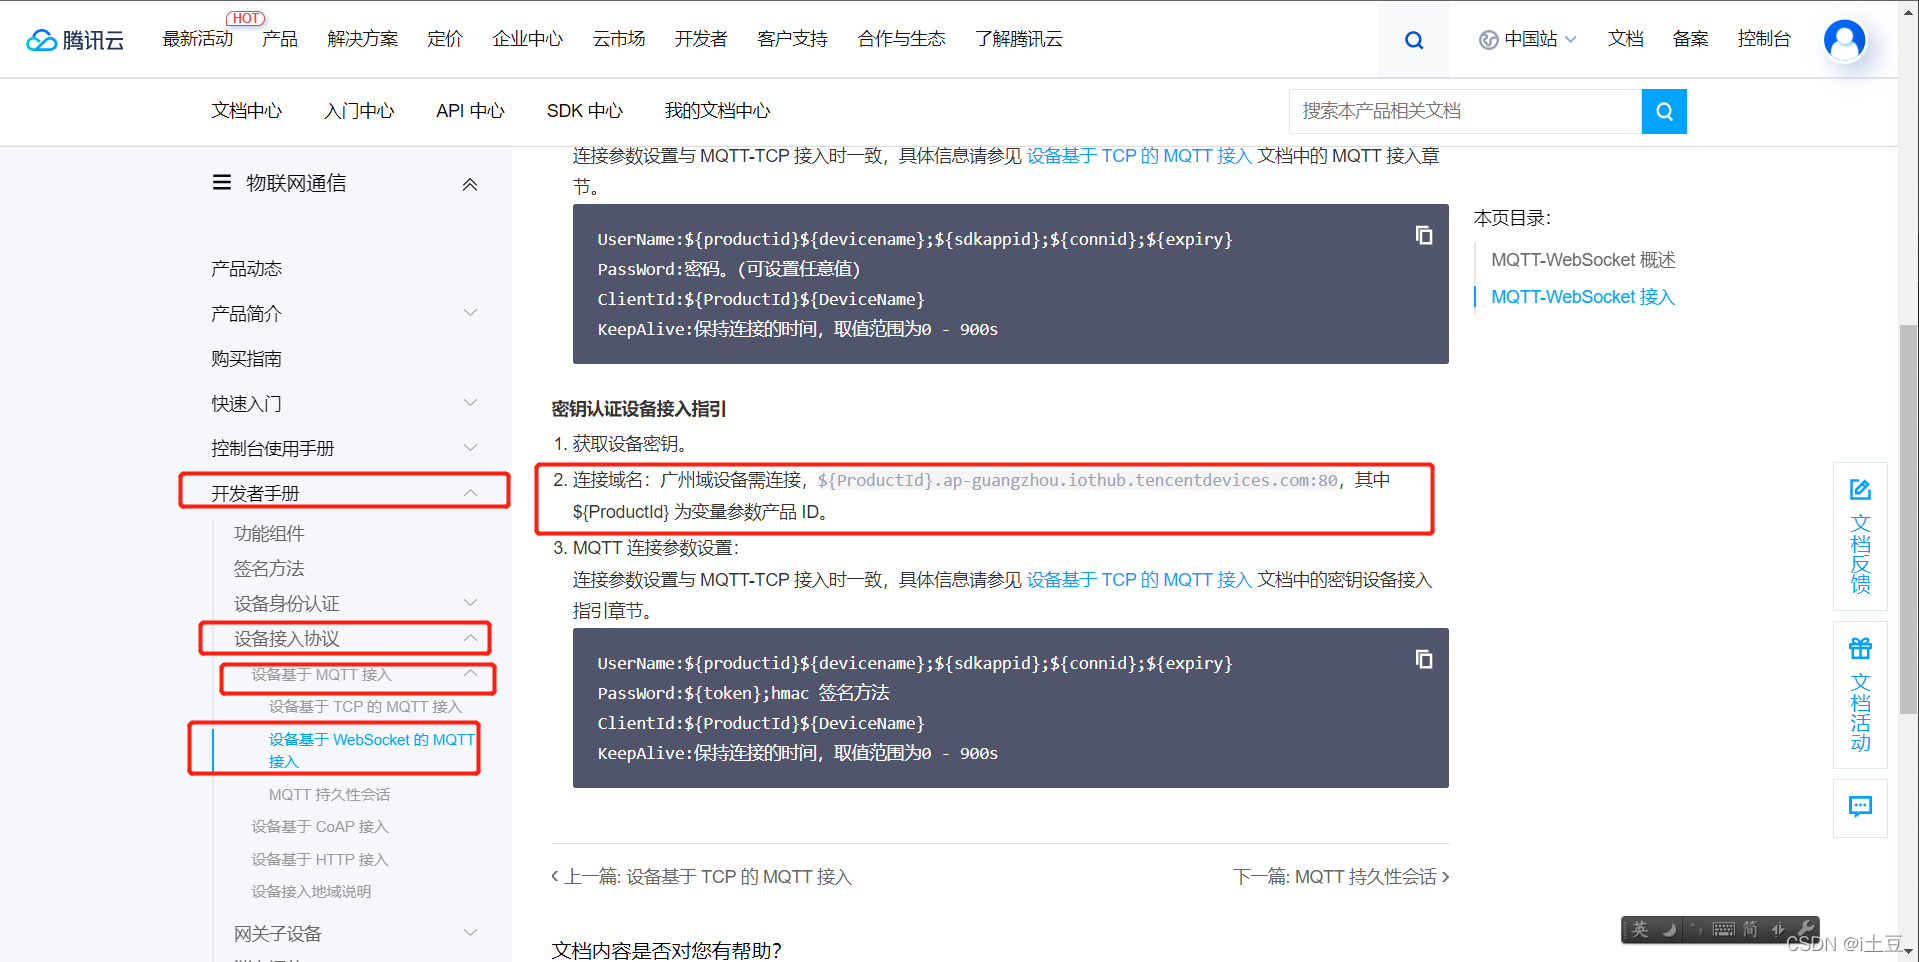Image resolution: width=1919 pixels, height=962 pixels.
Task: Jump to MQTT-WebSocket 概述 in page index
Action: coord(1583,260)
